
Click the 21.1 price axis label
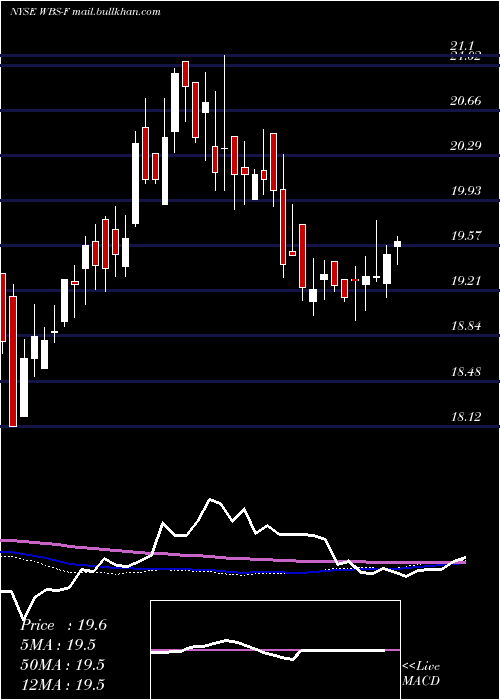tap(462, 46)
